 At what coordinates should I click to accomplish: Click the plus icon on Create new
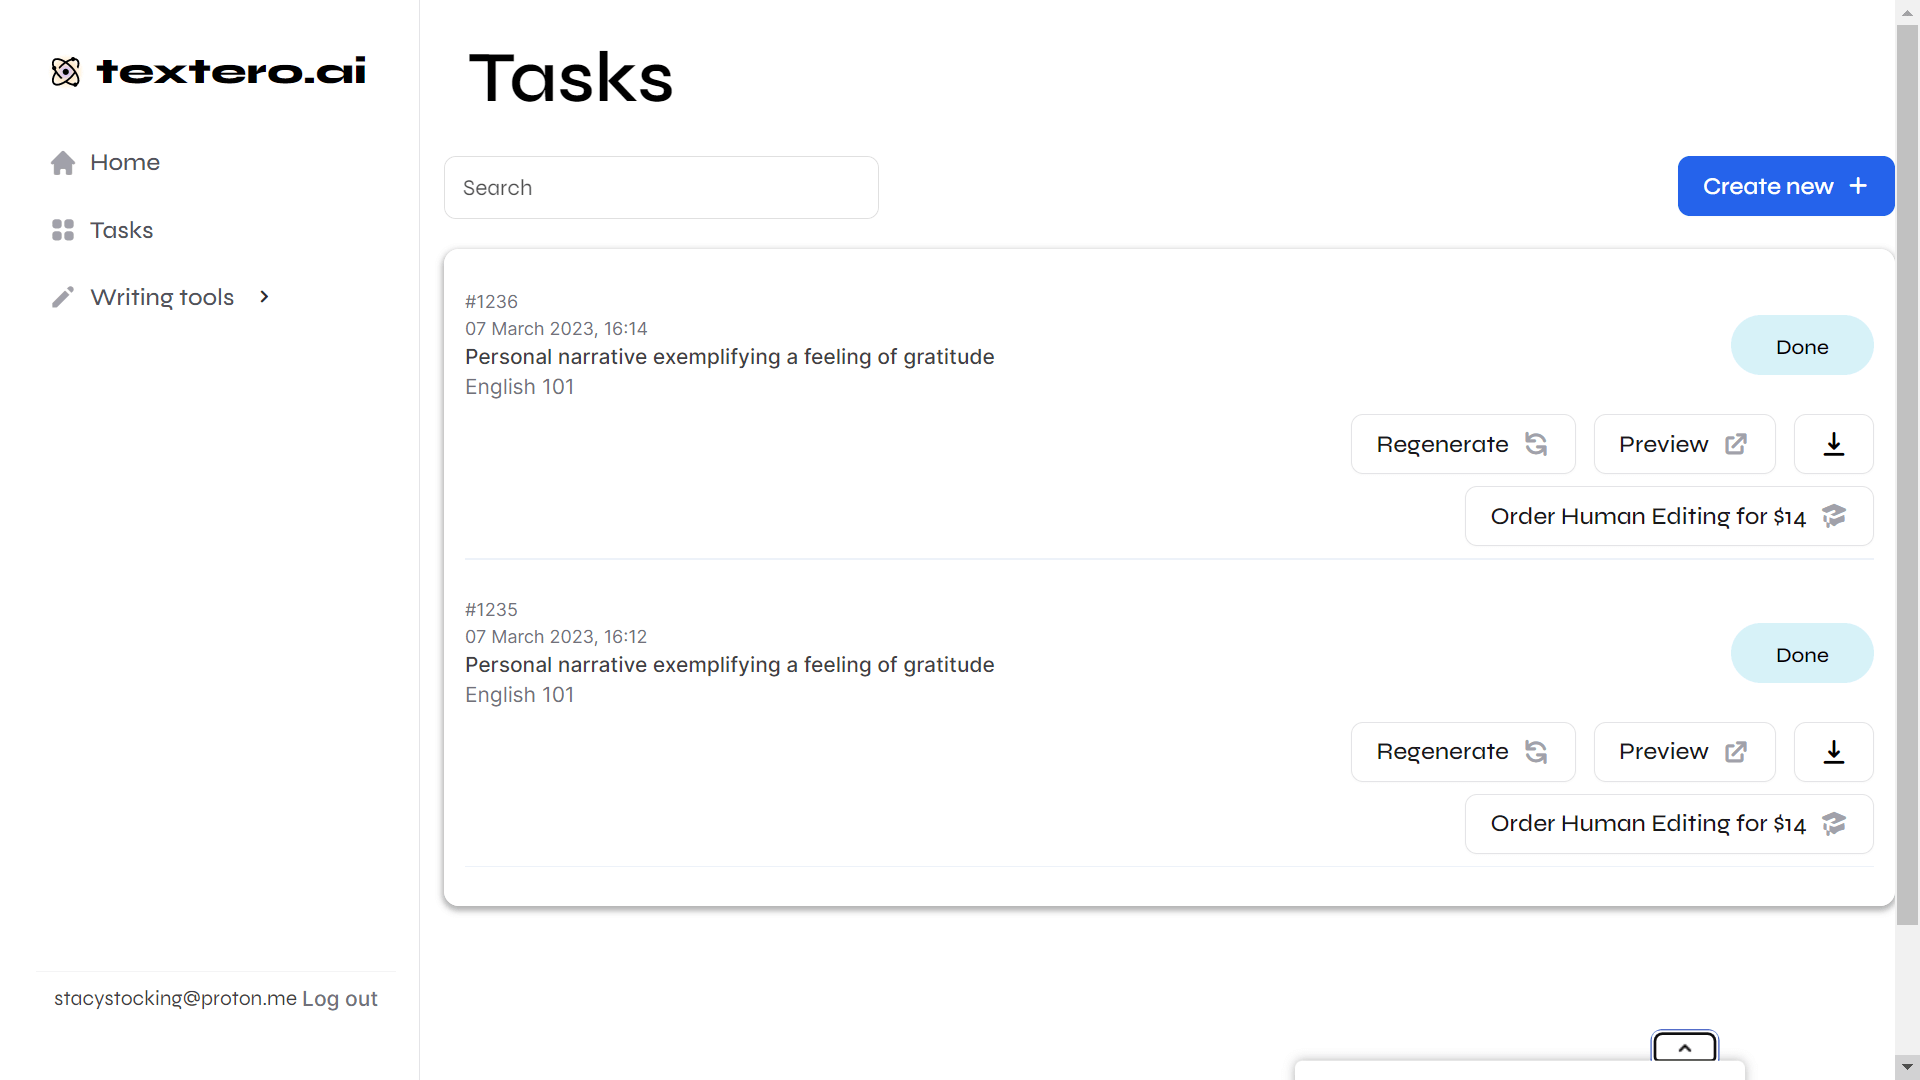click(x=1858, y=186)
